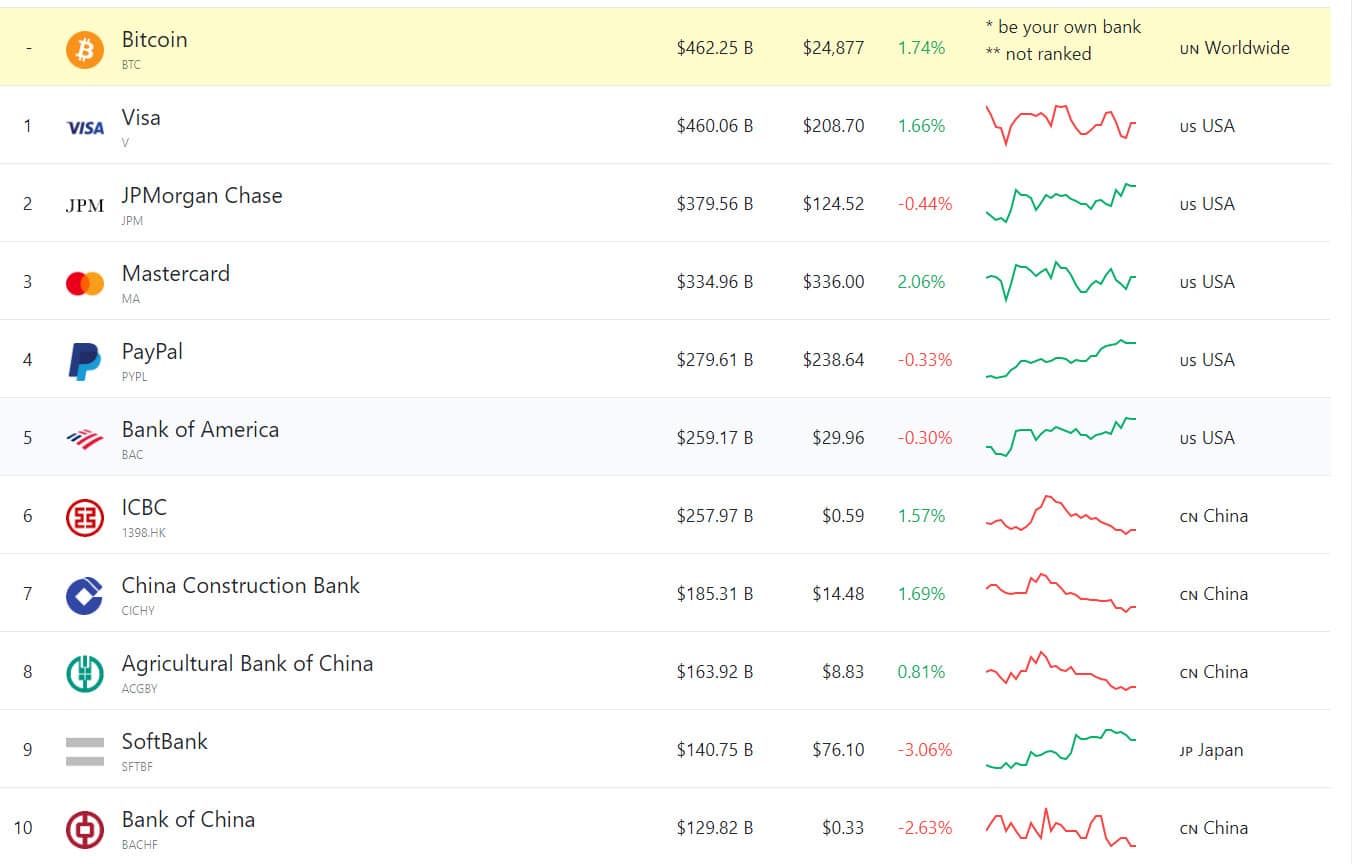Click the PYPL ticker symbol
The width and height of the screenshot is (1352, 864).
click(134, 377)
